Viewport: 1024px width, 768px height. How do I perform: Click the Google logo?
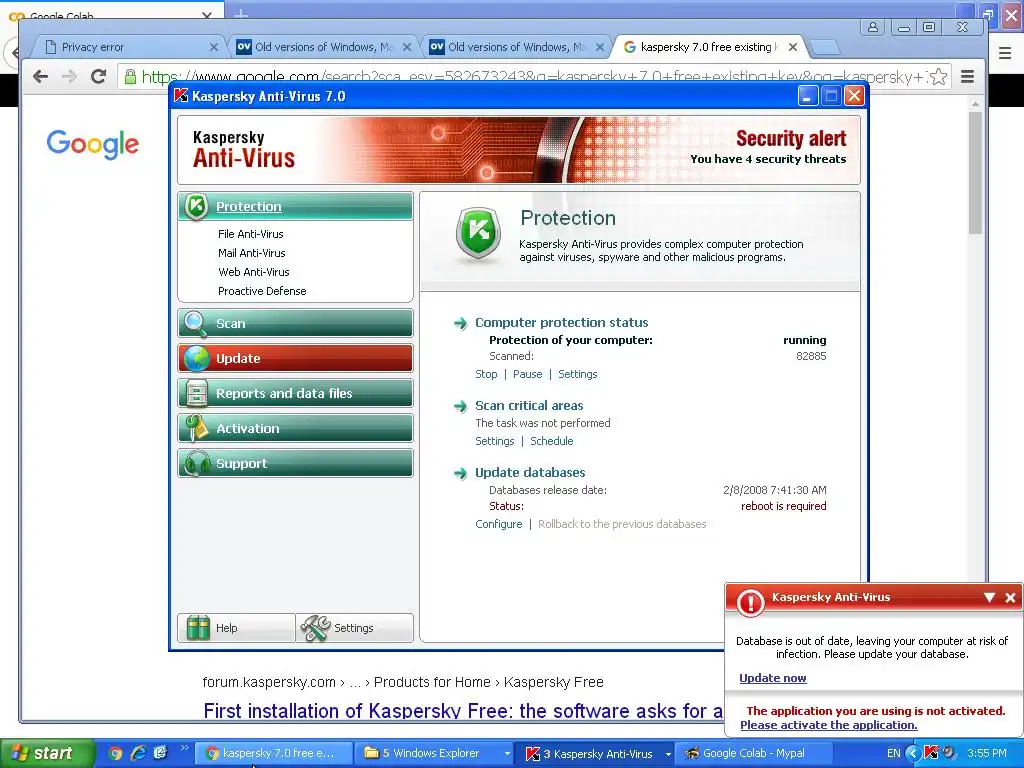tap(93, 144)
